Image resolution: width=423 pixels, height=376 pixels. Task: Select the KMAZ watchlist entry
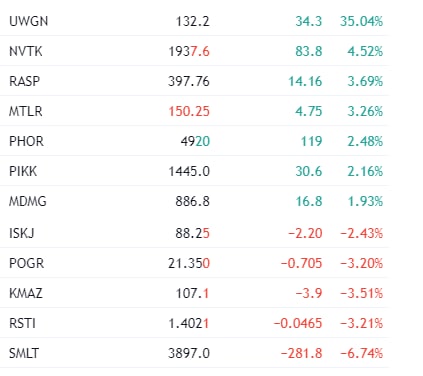(x=194, y=293)
